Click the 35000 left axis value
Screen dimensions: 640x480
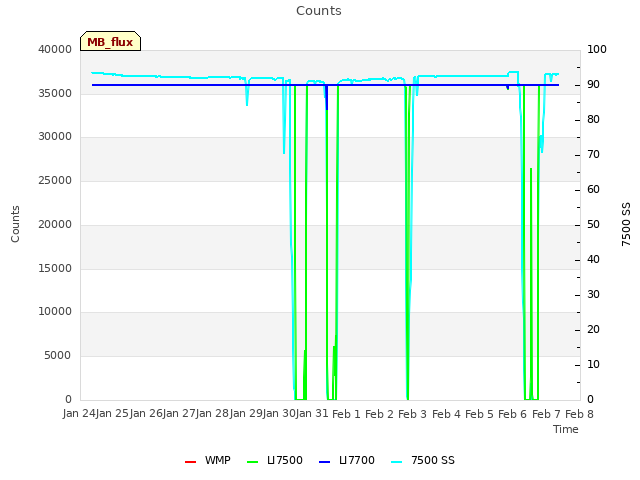click(x=55, y=93)
